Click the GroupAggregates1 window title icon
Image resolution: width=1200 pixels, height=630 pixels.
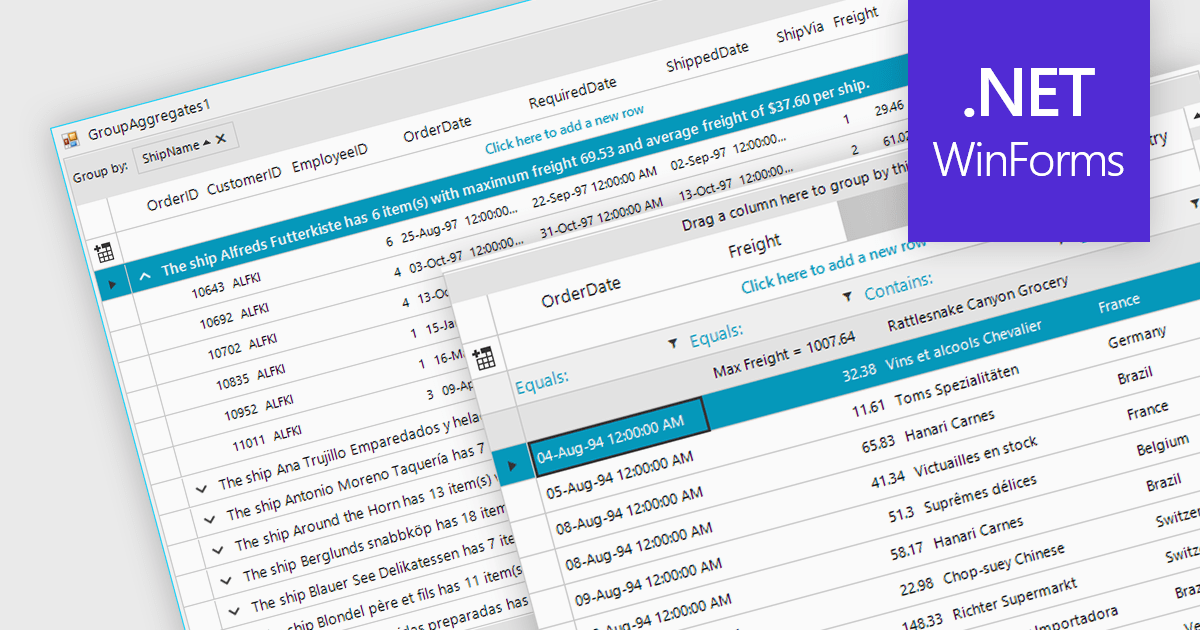point(71,139)
